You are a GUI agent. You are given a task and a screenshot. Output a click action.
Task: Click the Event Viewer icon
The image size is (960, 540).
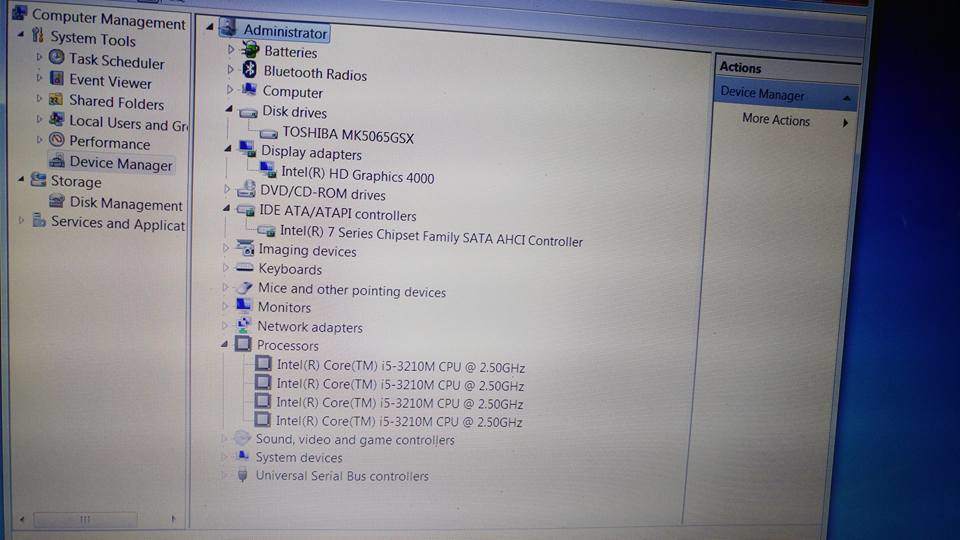click(56, 78)
